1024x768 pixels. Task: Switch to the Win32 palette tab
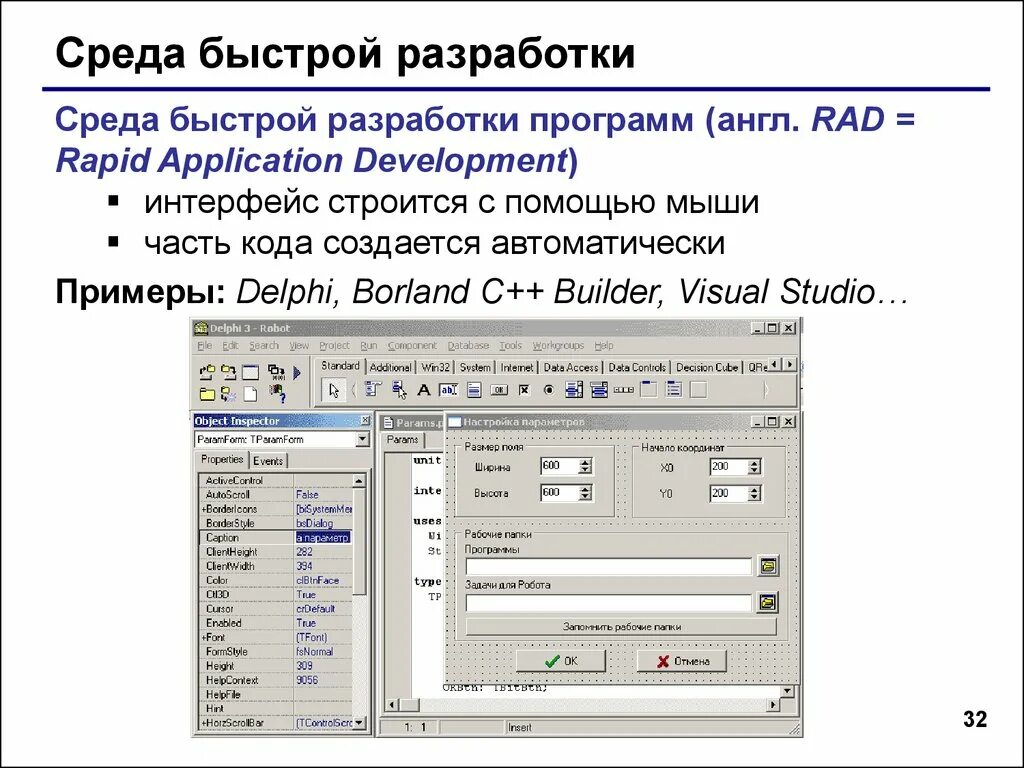pos(436,368)
